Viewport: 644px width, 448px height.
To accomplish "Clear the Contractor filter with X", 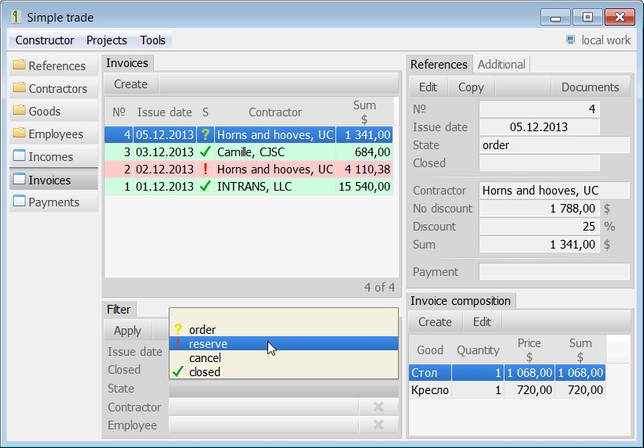I will (378, 407).
